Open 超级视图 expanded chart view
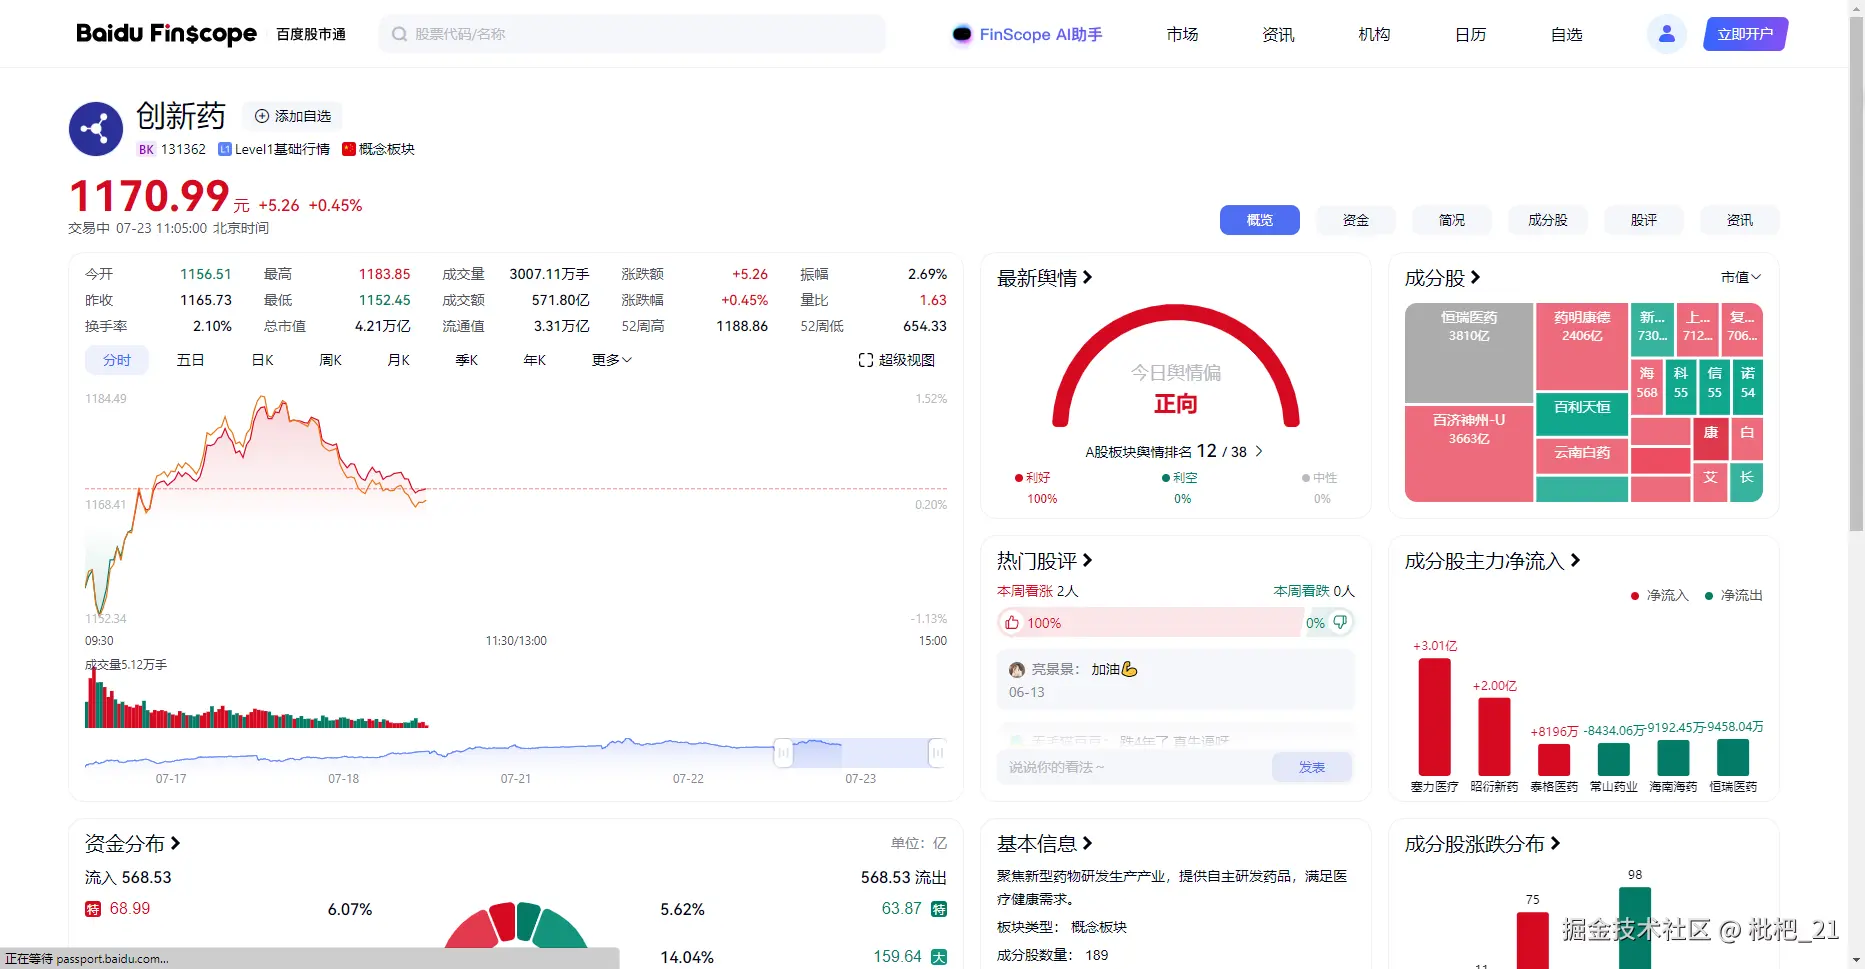Screen dimensions: 1865x969 point(896,359)
